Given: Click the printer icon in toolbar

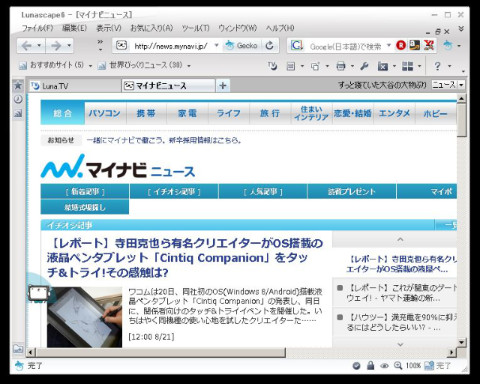Looking at the screenshot, I should pyautogui.click(x=341, y=66).
